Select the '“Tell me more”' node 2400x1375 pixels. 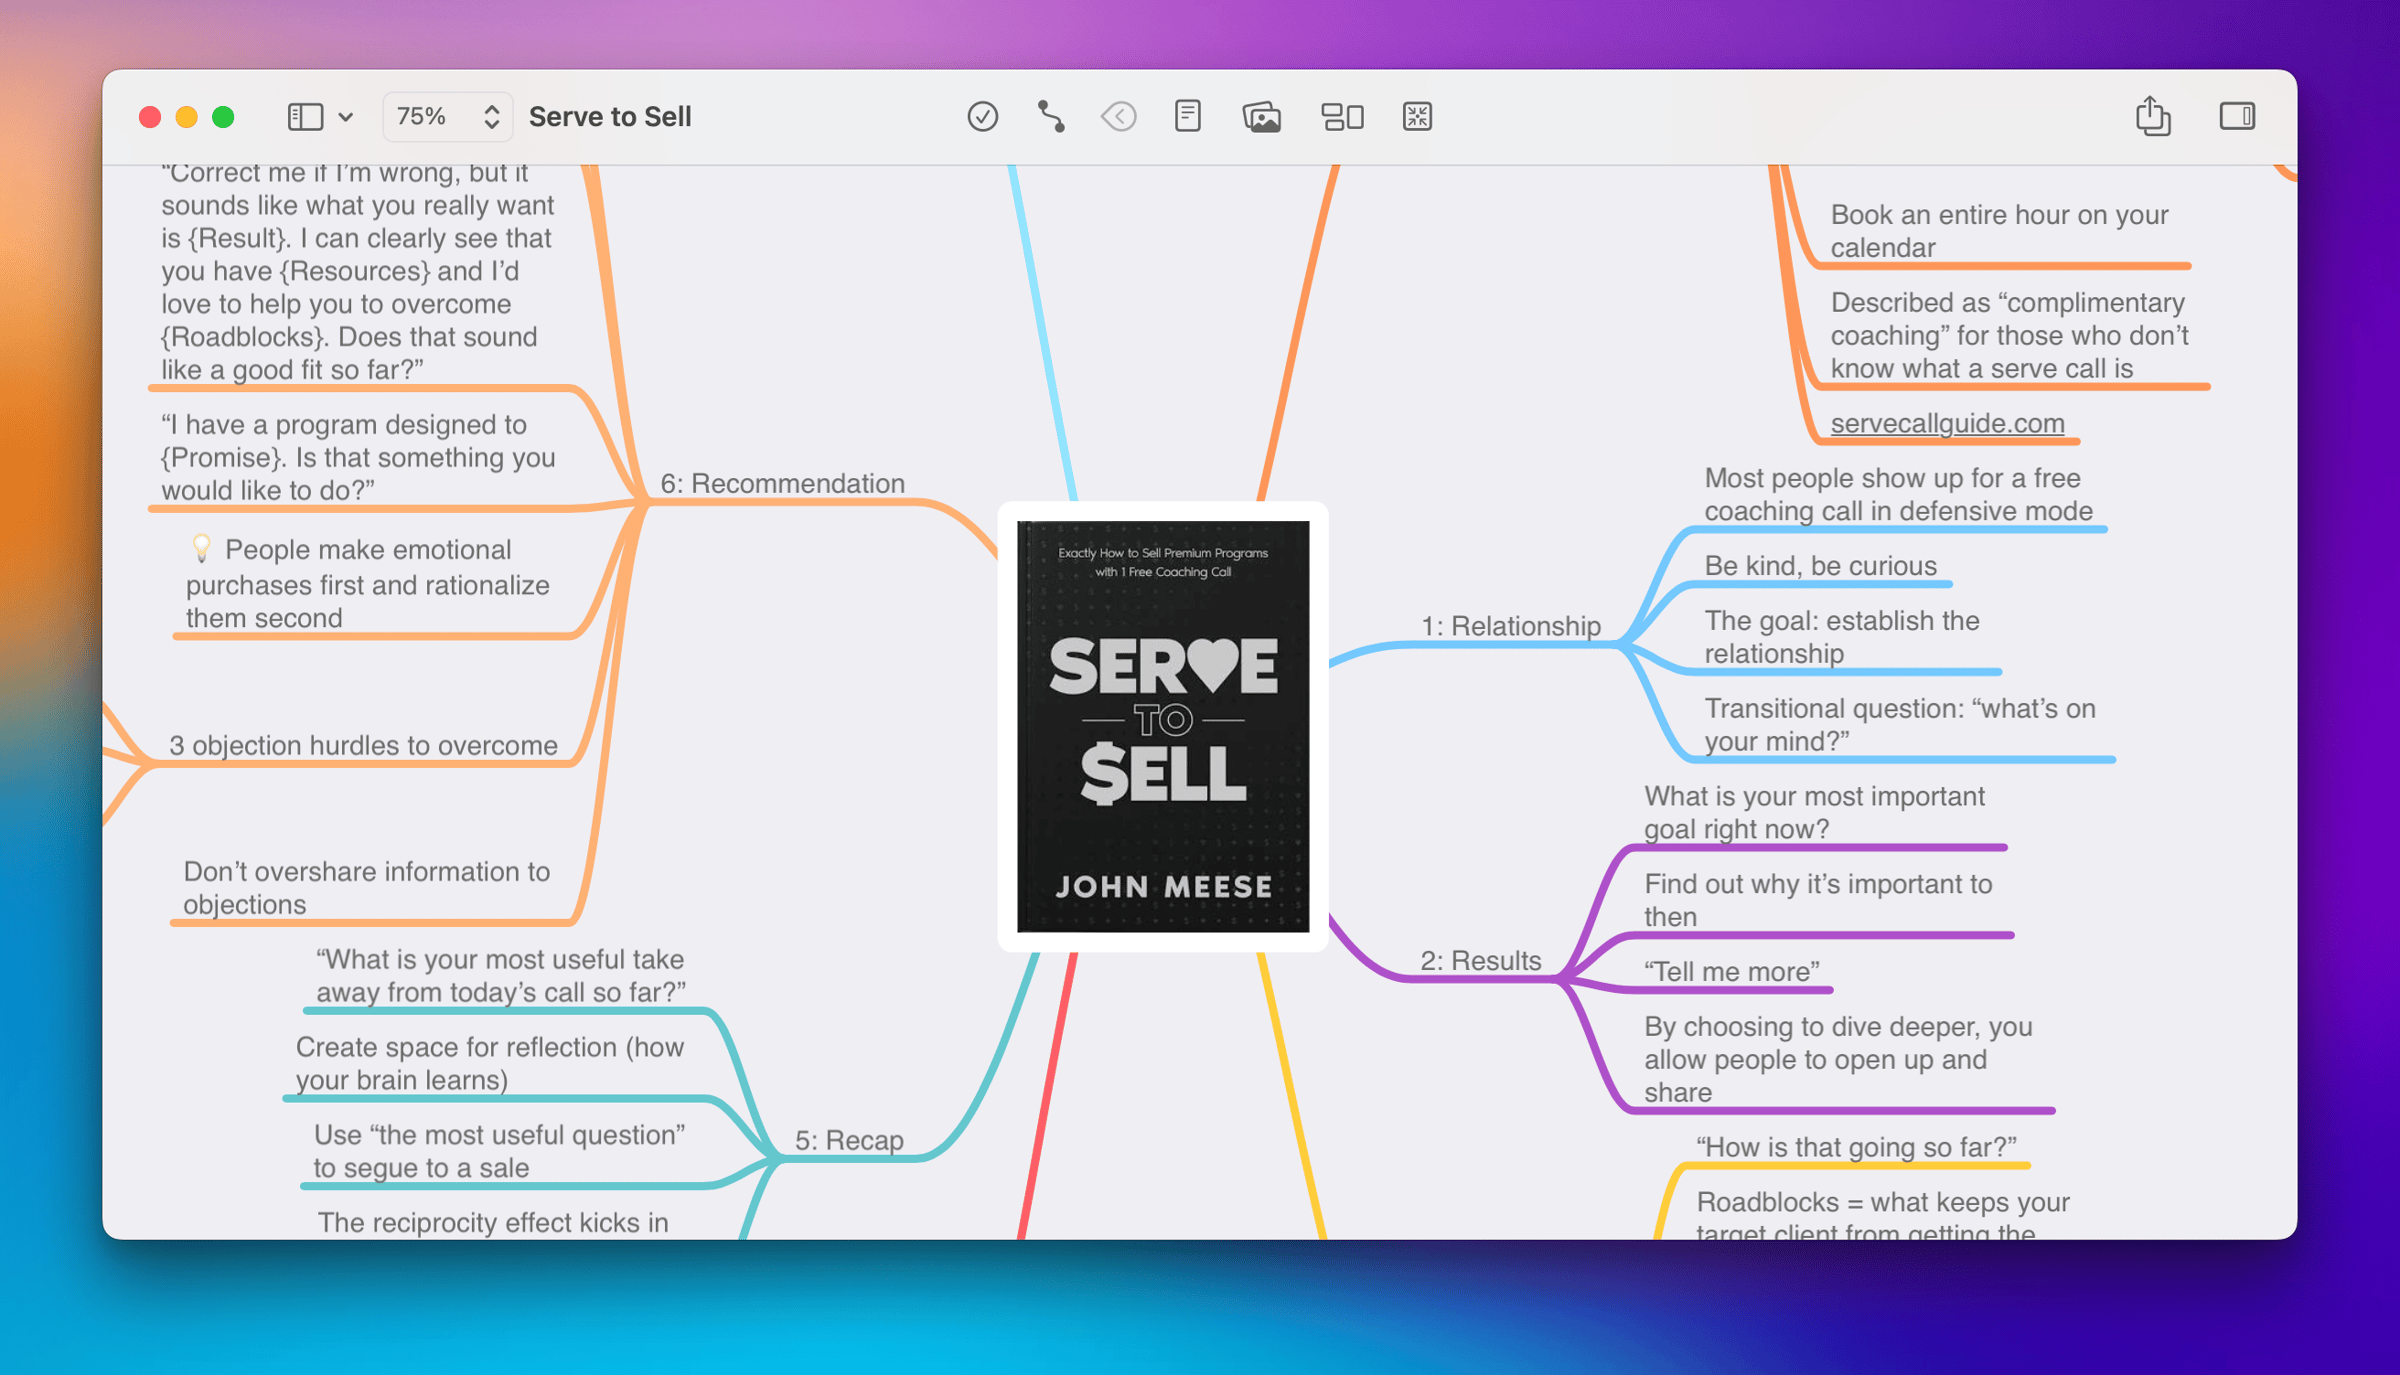[x=1732, y=971]
